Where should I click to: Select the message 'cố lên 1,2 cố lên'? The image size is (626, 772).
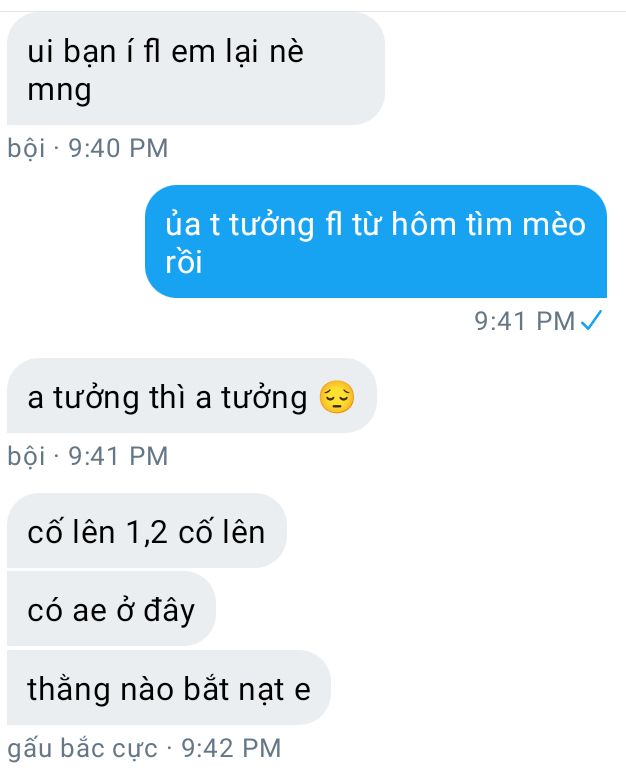point(147,531)
